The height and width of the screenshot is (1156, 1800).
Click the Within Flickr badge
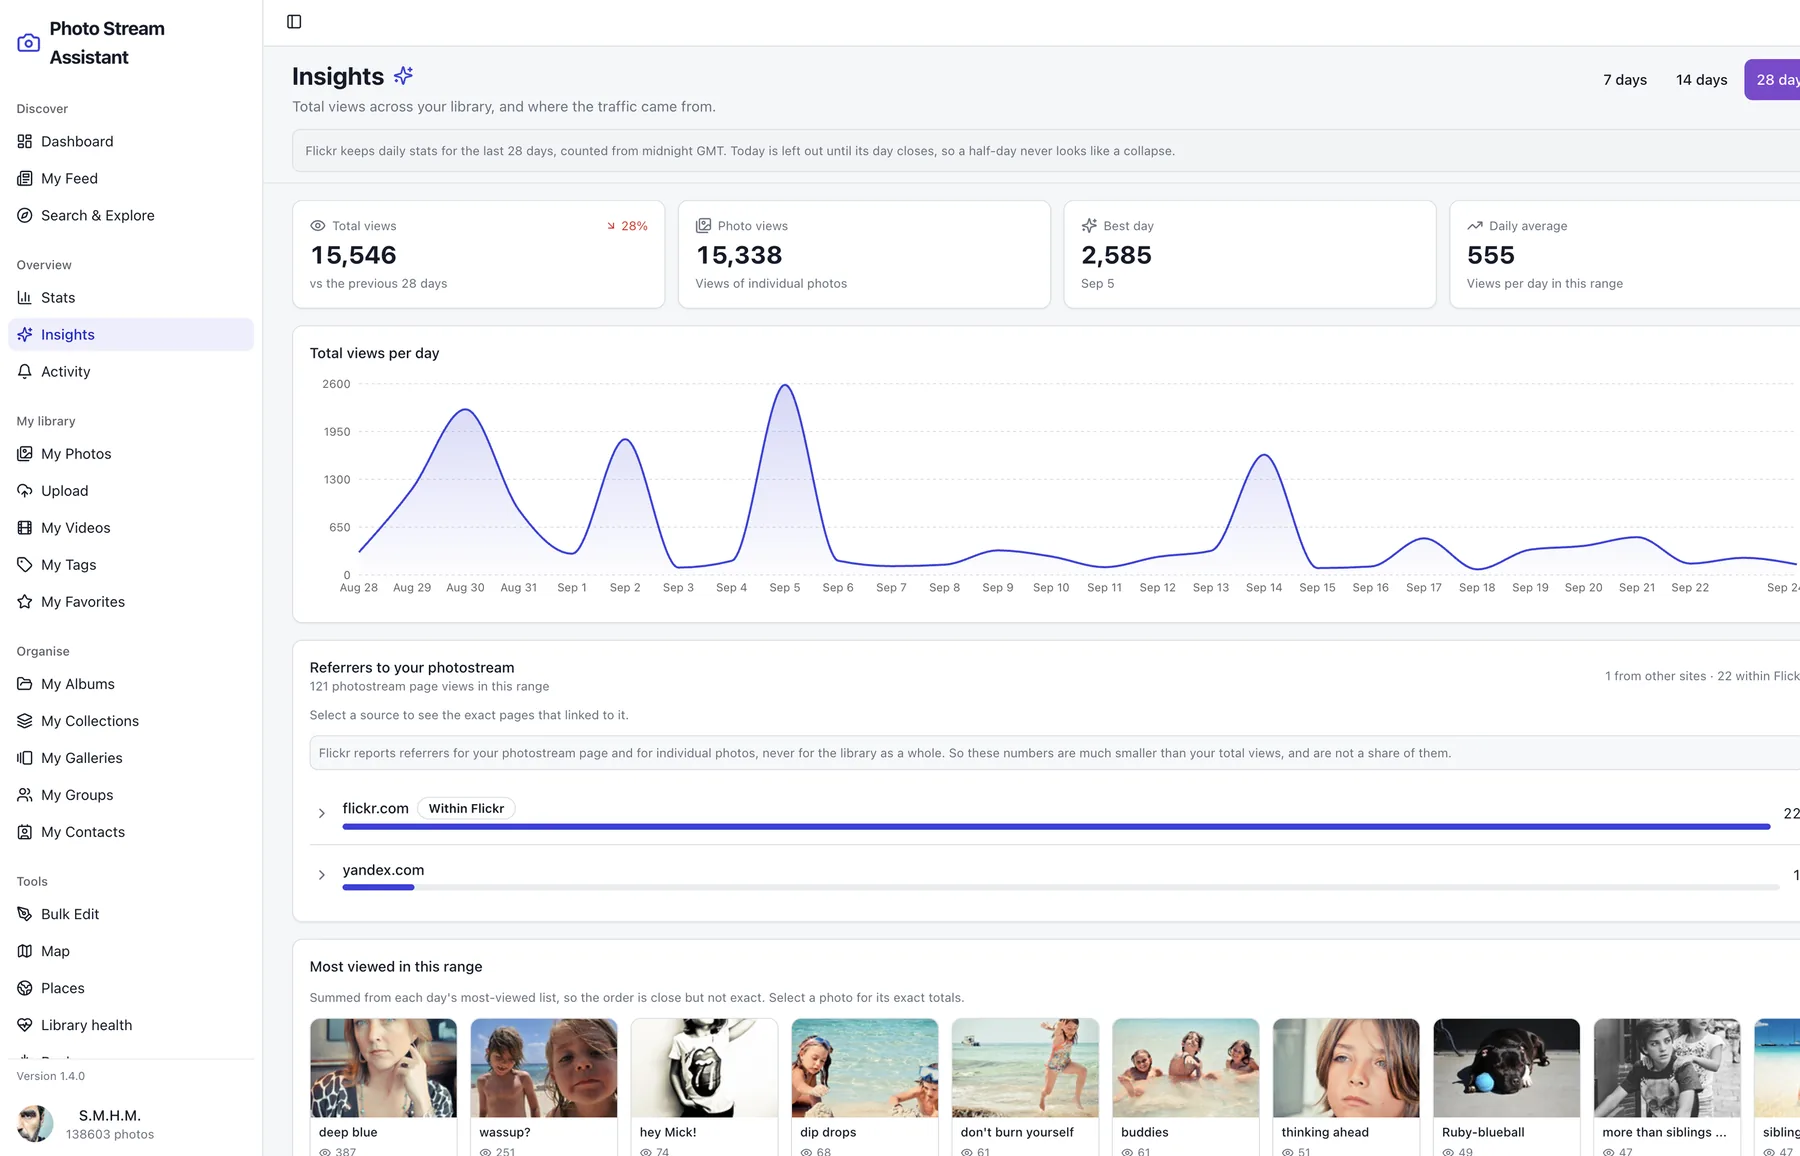pyautogui.click(x=466, y=808)
